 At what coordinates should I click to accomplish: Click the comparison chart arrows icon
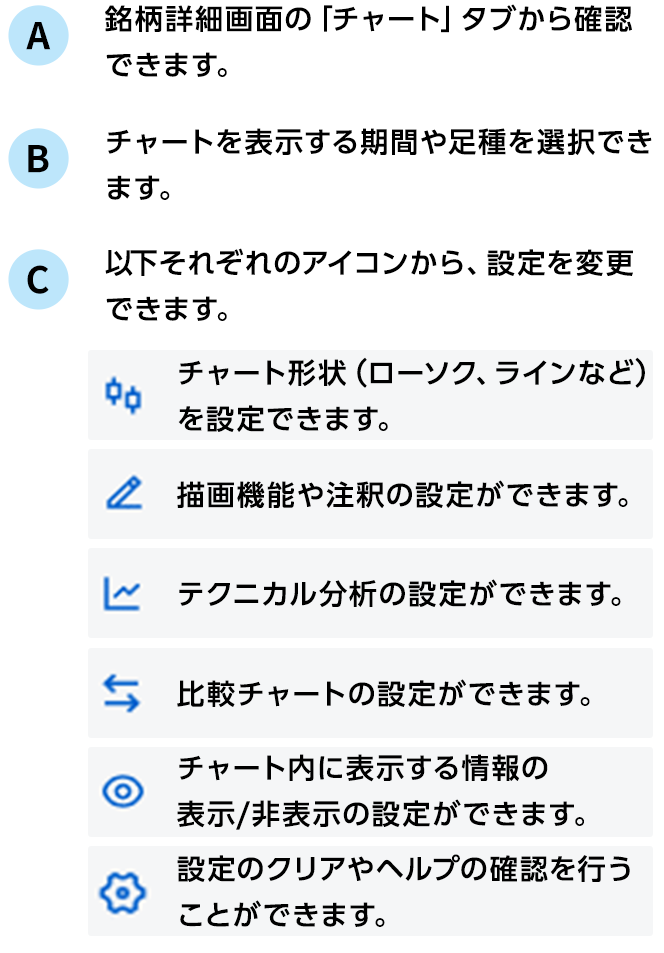(123, 692)
